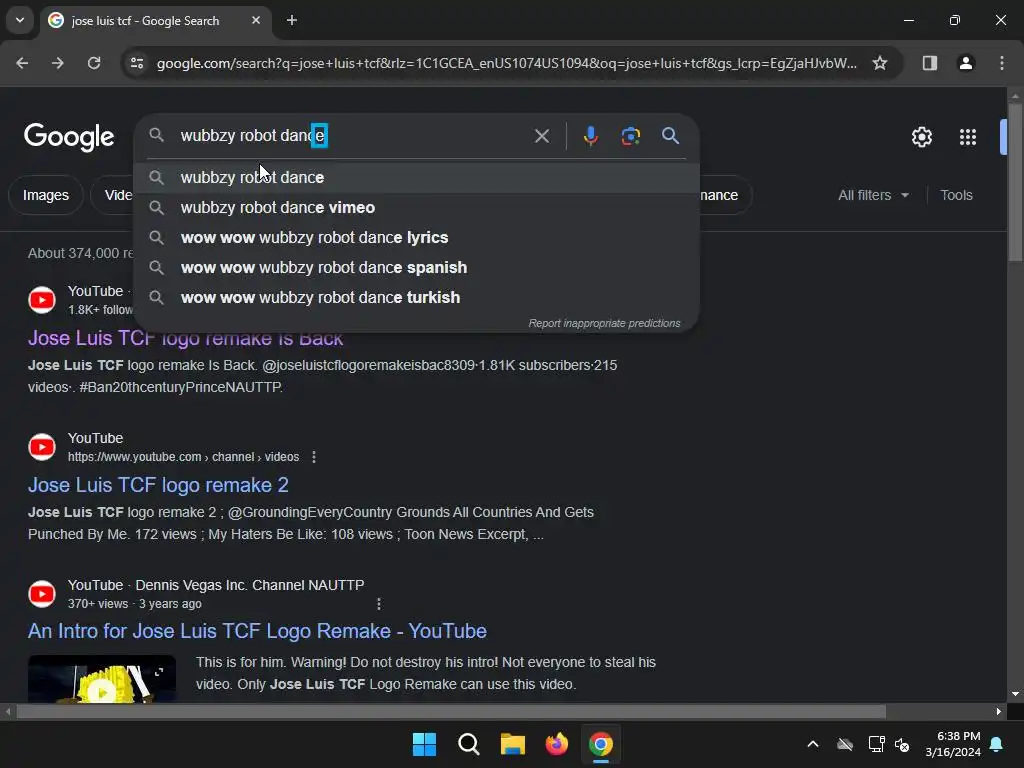1024x768 pixels.
Task: Click the address bar URL
Action: click(506, 63)
